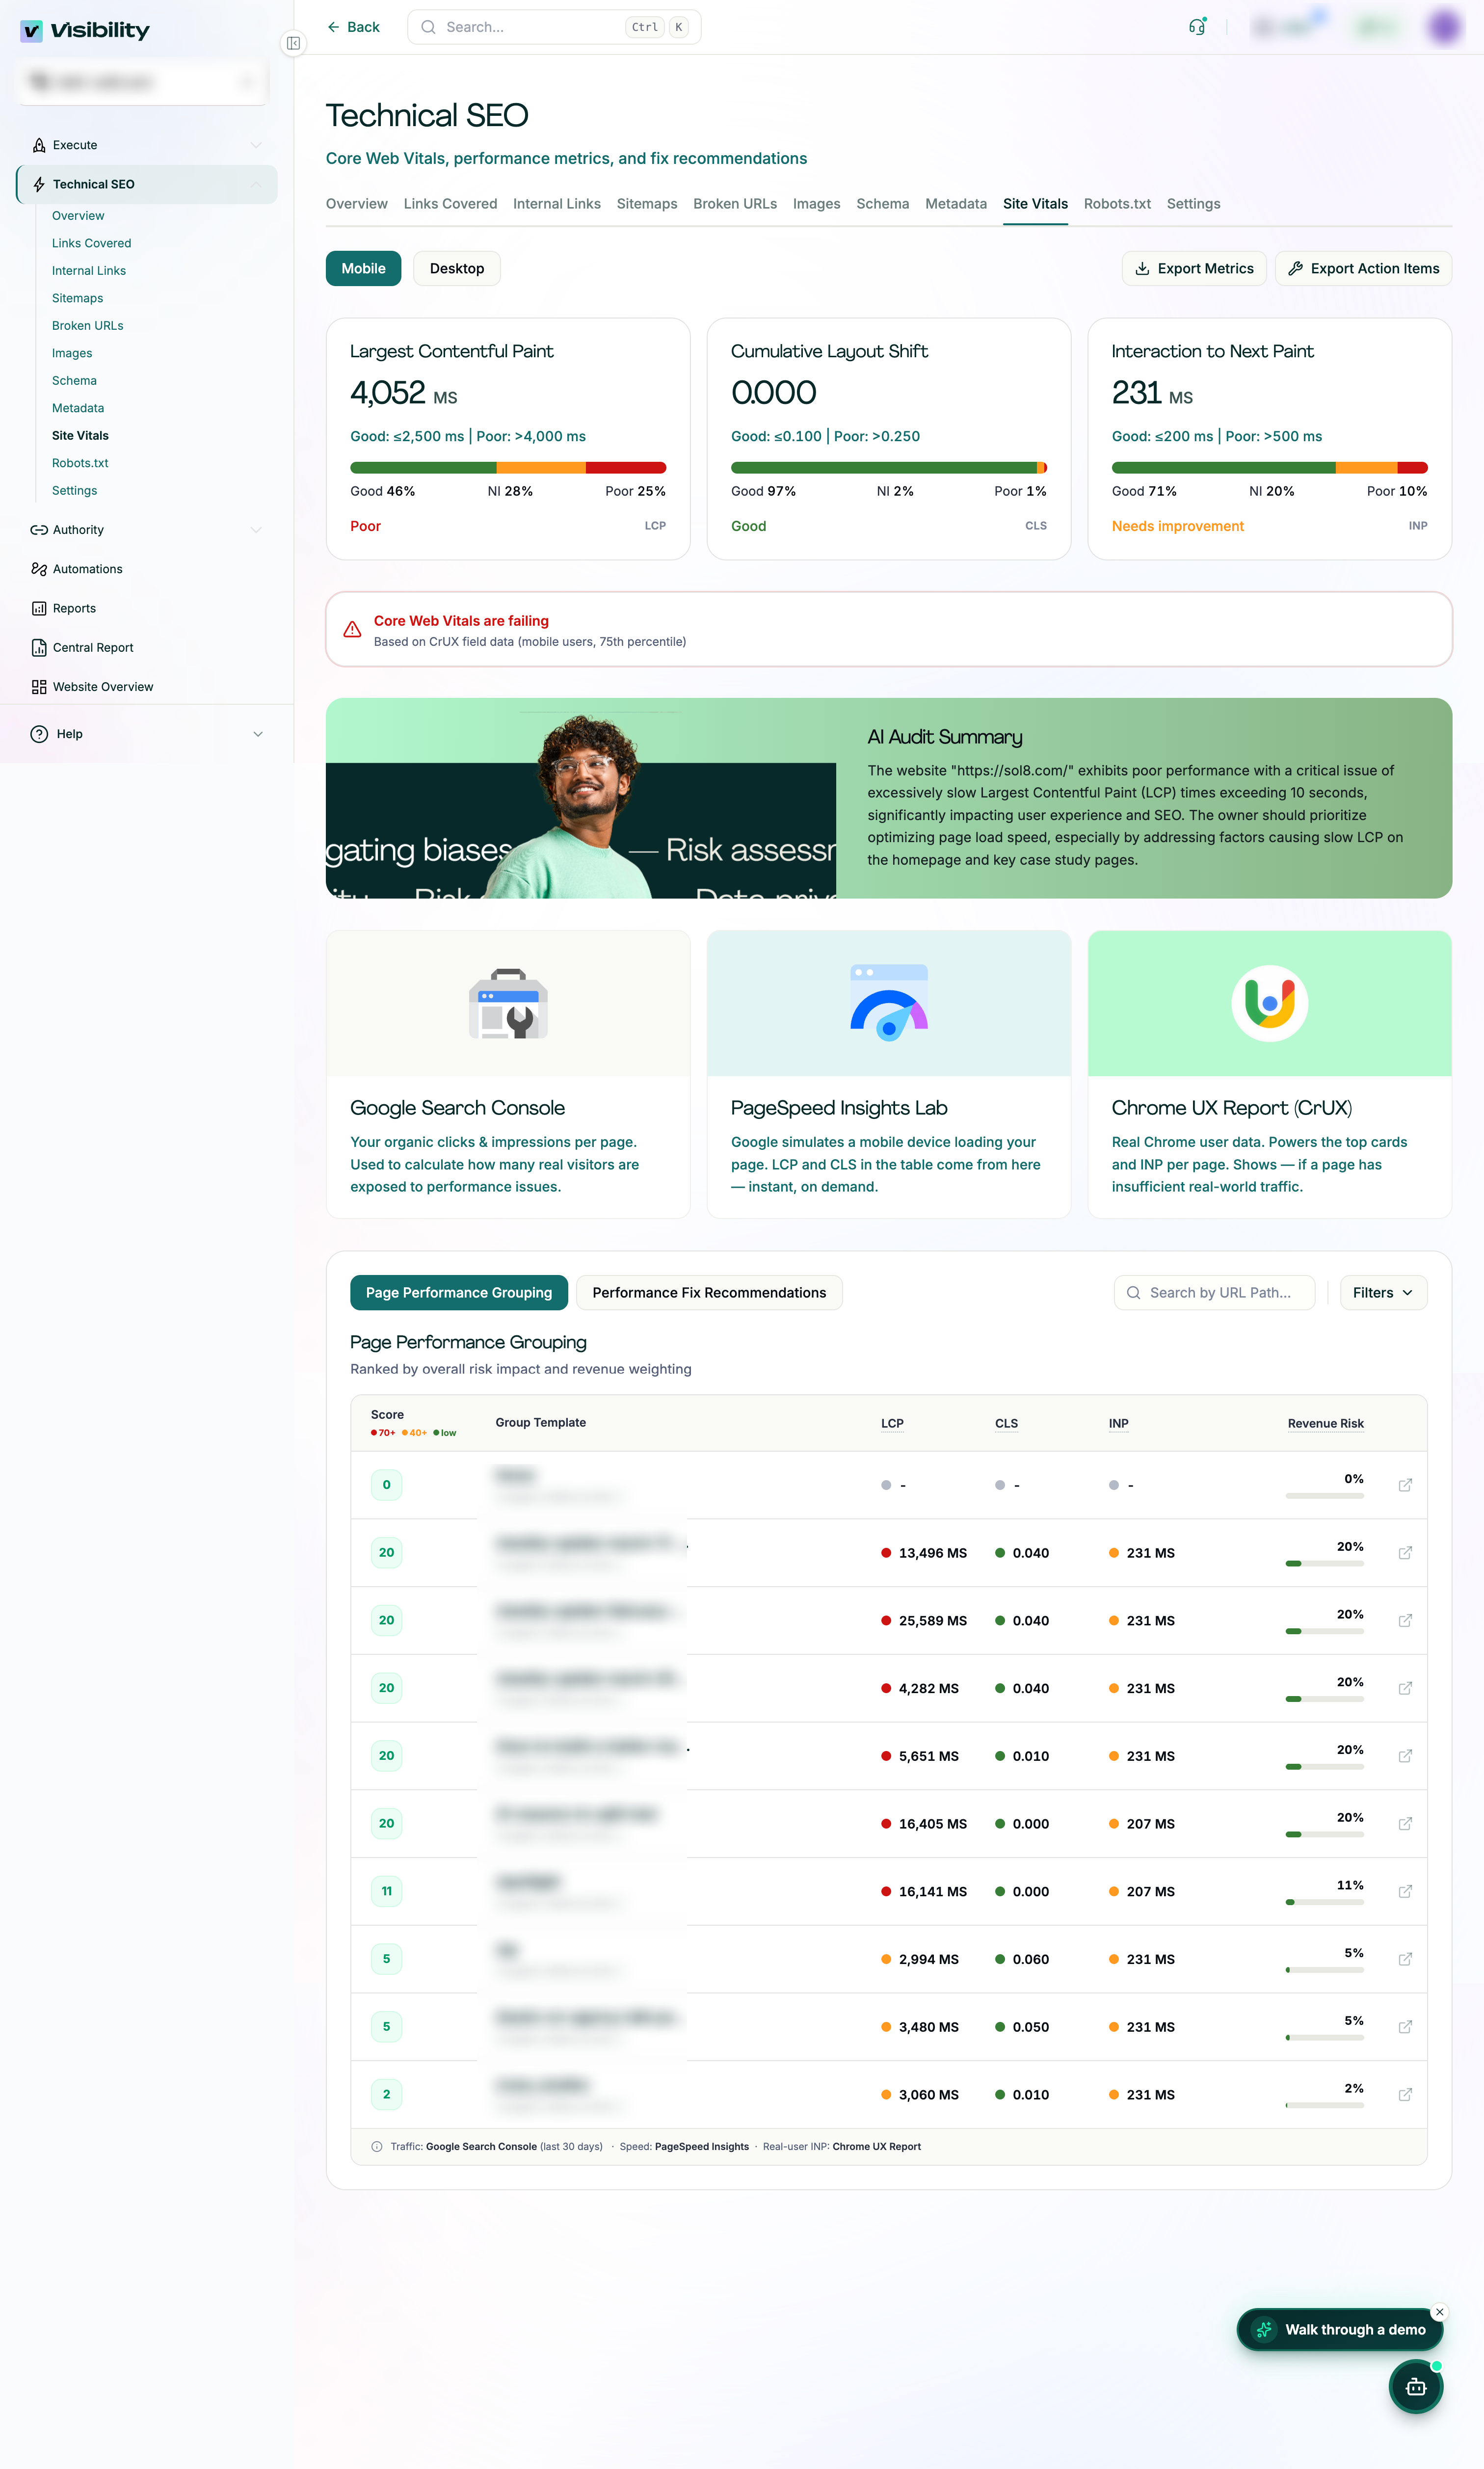
Task: Open the Schema tab
Action: (883, 204)
